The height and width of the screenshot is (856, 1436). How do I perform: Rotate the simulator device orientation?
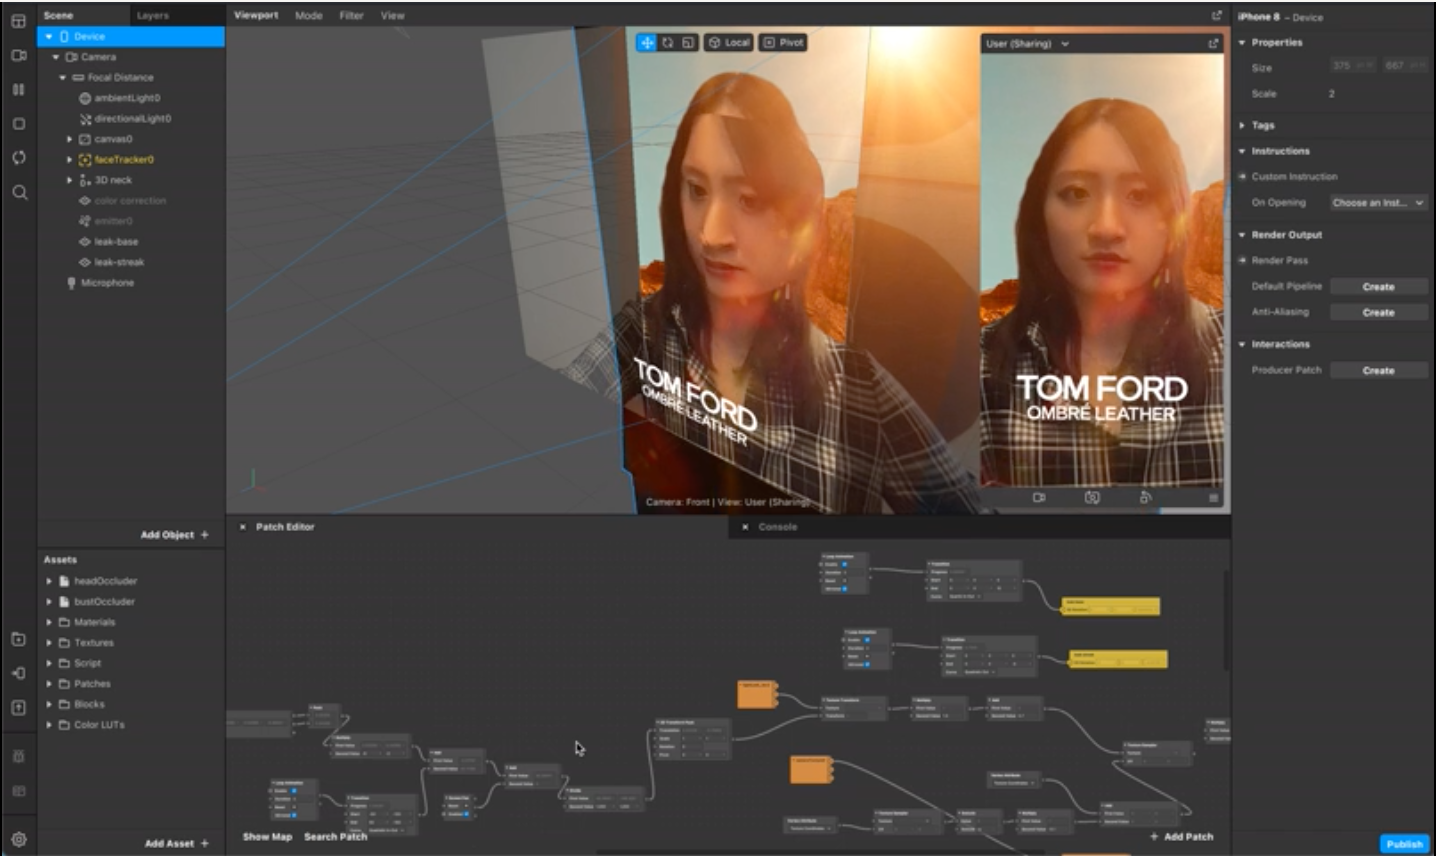click(1145, 497)
